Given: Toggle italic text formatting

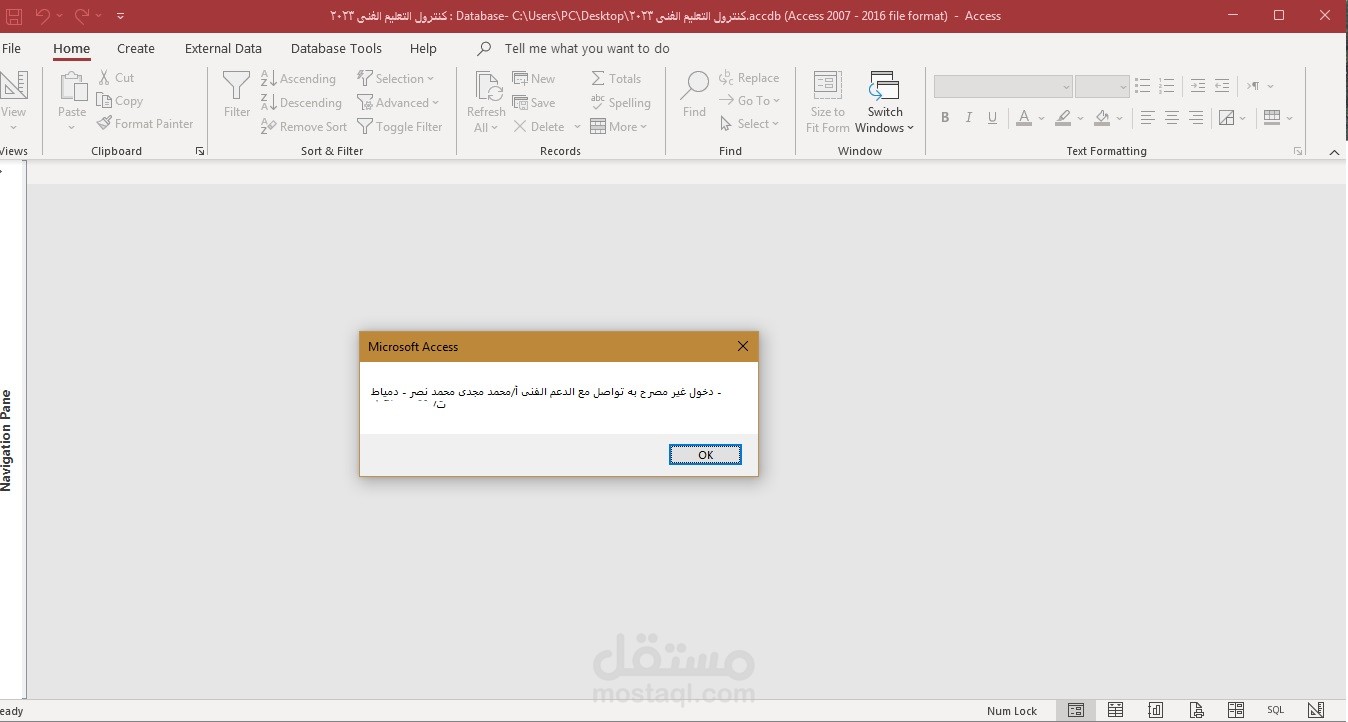Looking at the screenshot, I should coord(968,117).
